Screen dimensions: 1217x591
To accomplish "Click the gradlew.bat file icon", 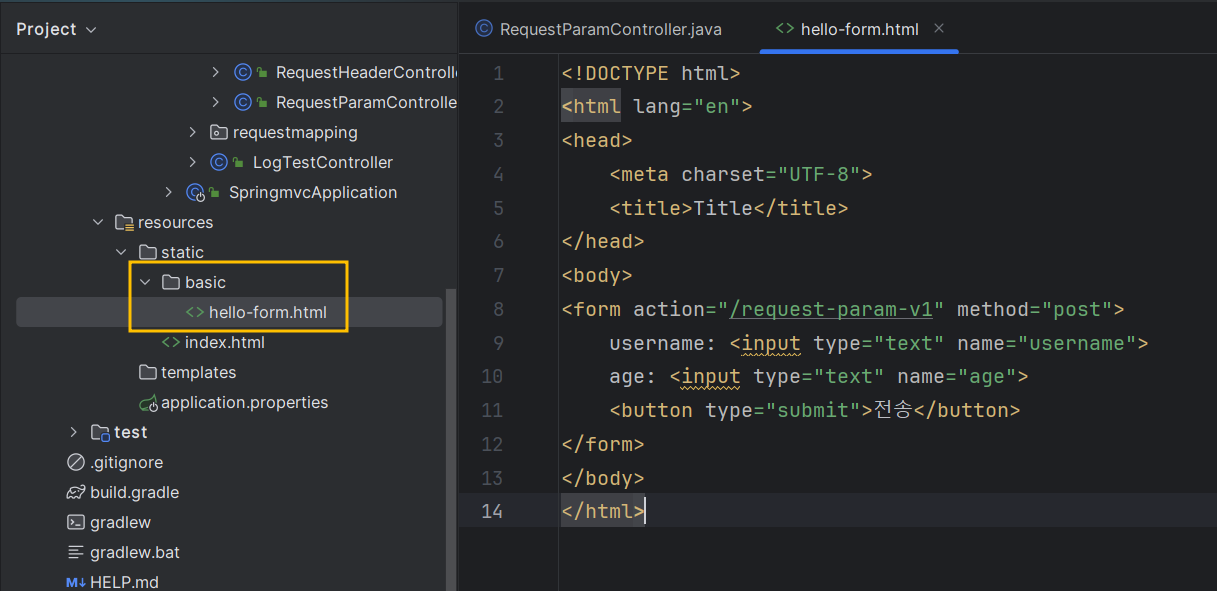I will 75,552.
